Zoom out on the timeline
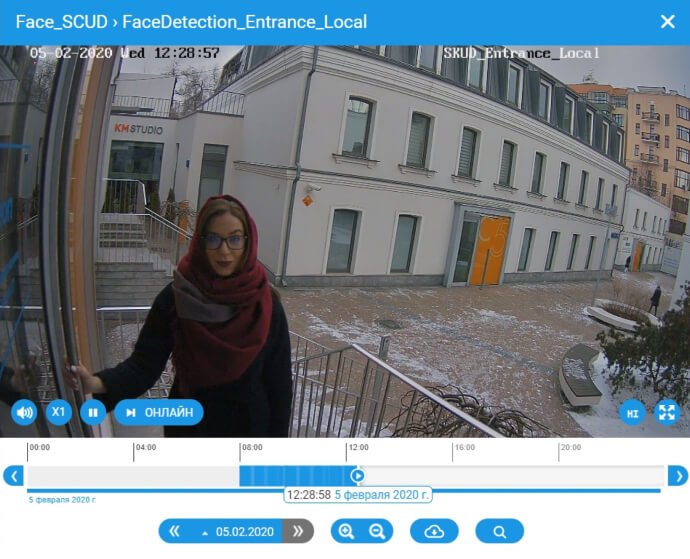The image size is (690, 559). (x=377, y=532)
